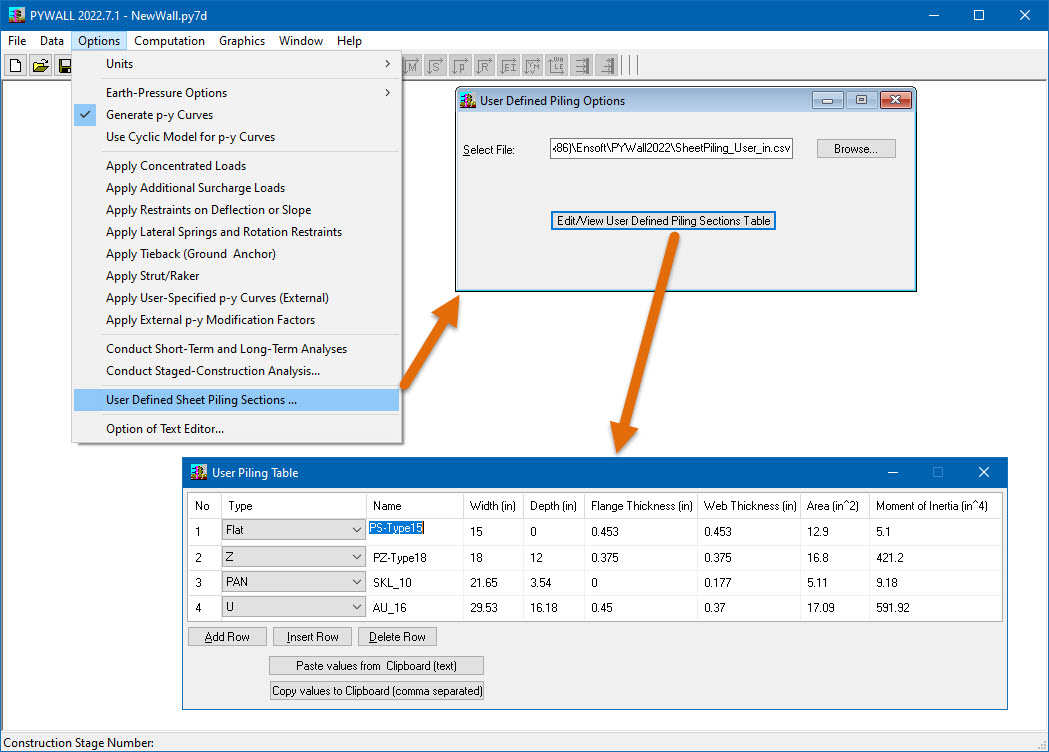The height and width of the screenshot is (752, 1049).
Task: Open the R diagram plot icon
Action: pyautogui.click(x=484, y=65)
